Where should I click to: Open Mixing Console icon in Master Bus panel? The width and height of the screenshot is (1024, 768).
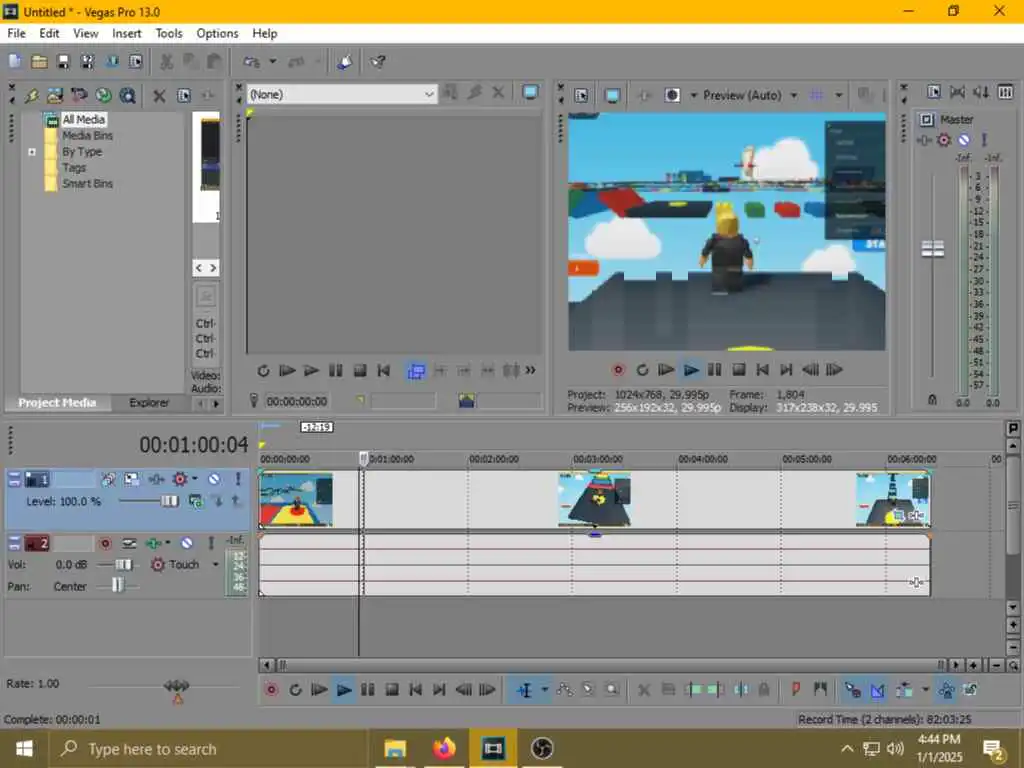click(x=1006, y=92)
